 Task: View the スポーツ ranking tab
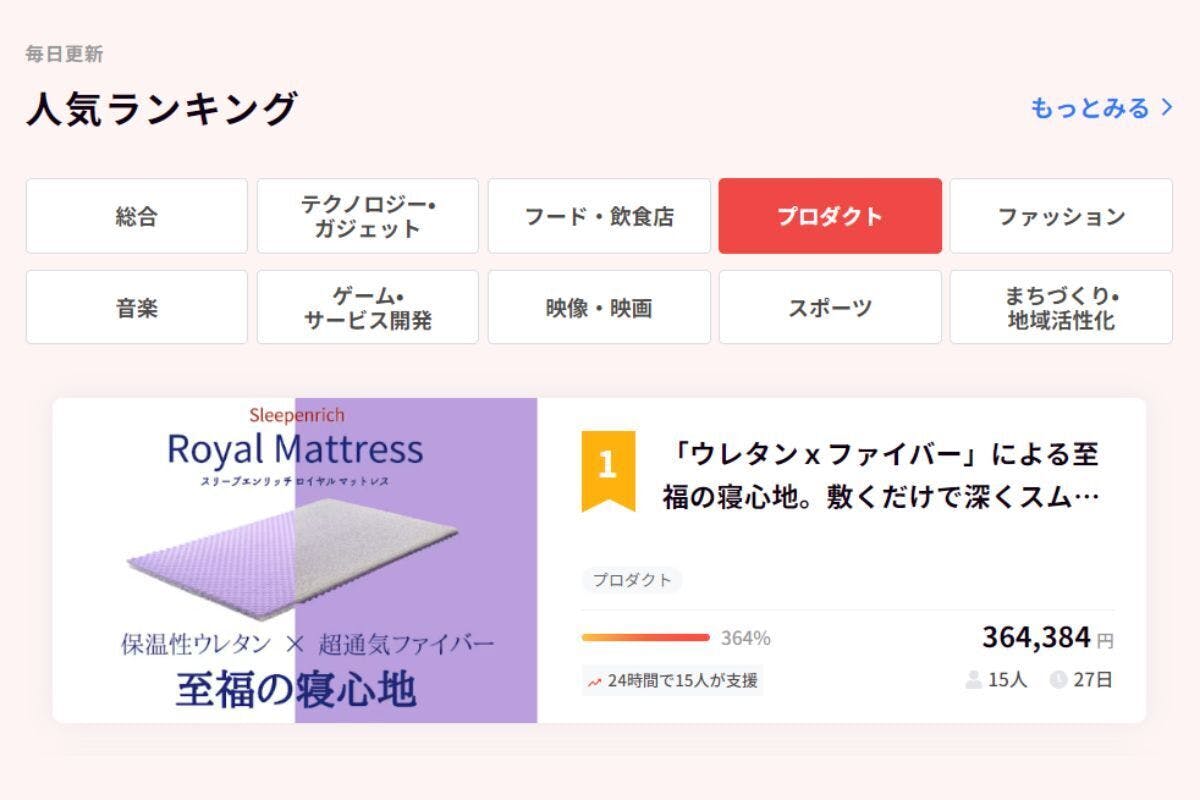pyautogui.click(x=830, y=308)
